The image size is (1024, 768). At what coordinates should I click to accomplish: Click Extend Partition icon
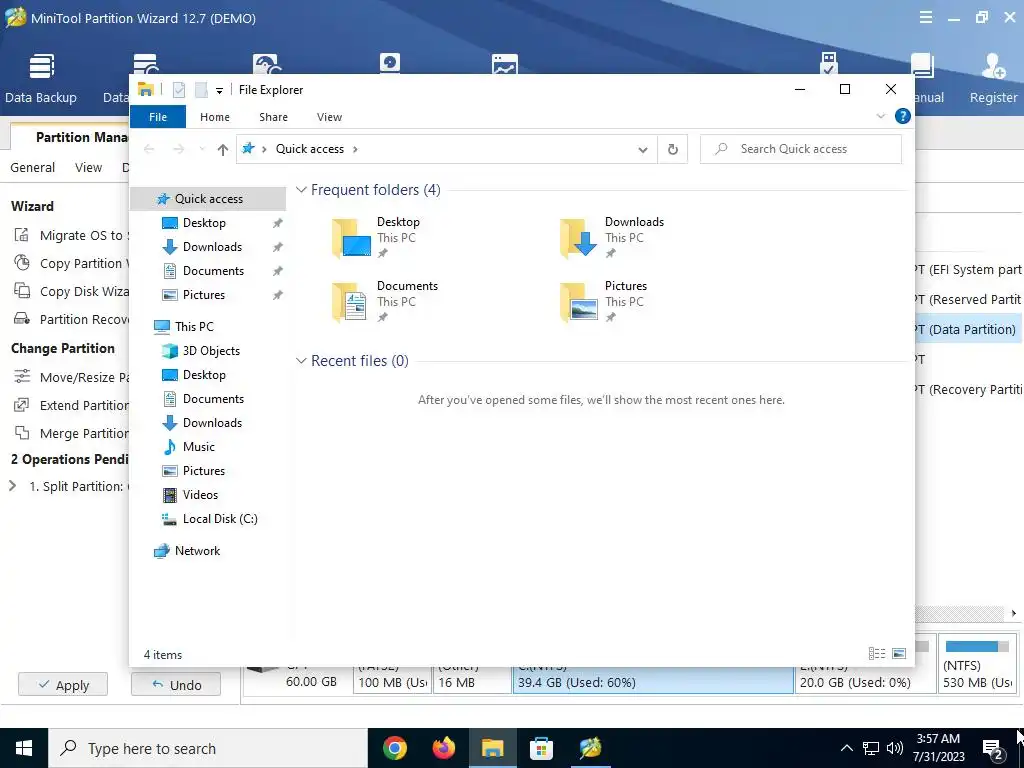point(22,405)
